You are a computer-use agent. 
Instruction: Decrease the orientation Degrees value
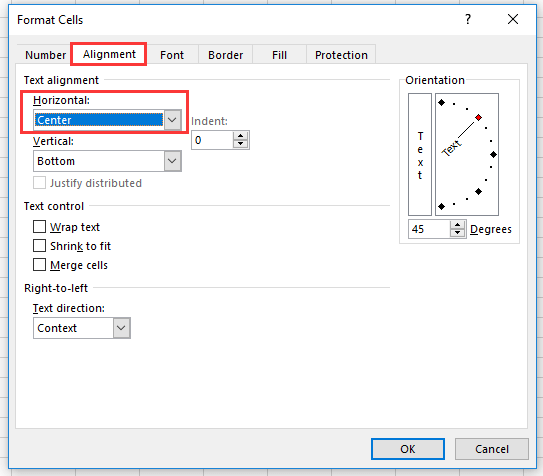pos(457,233)
